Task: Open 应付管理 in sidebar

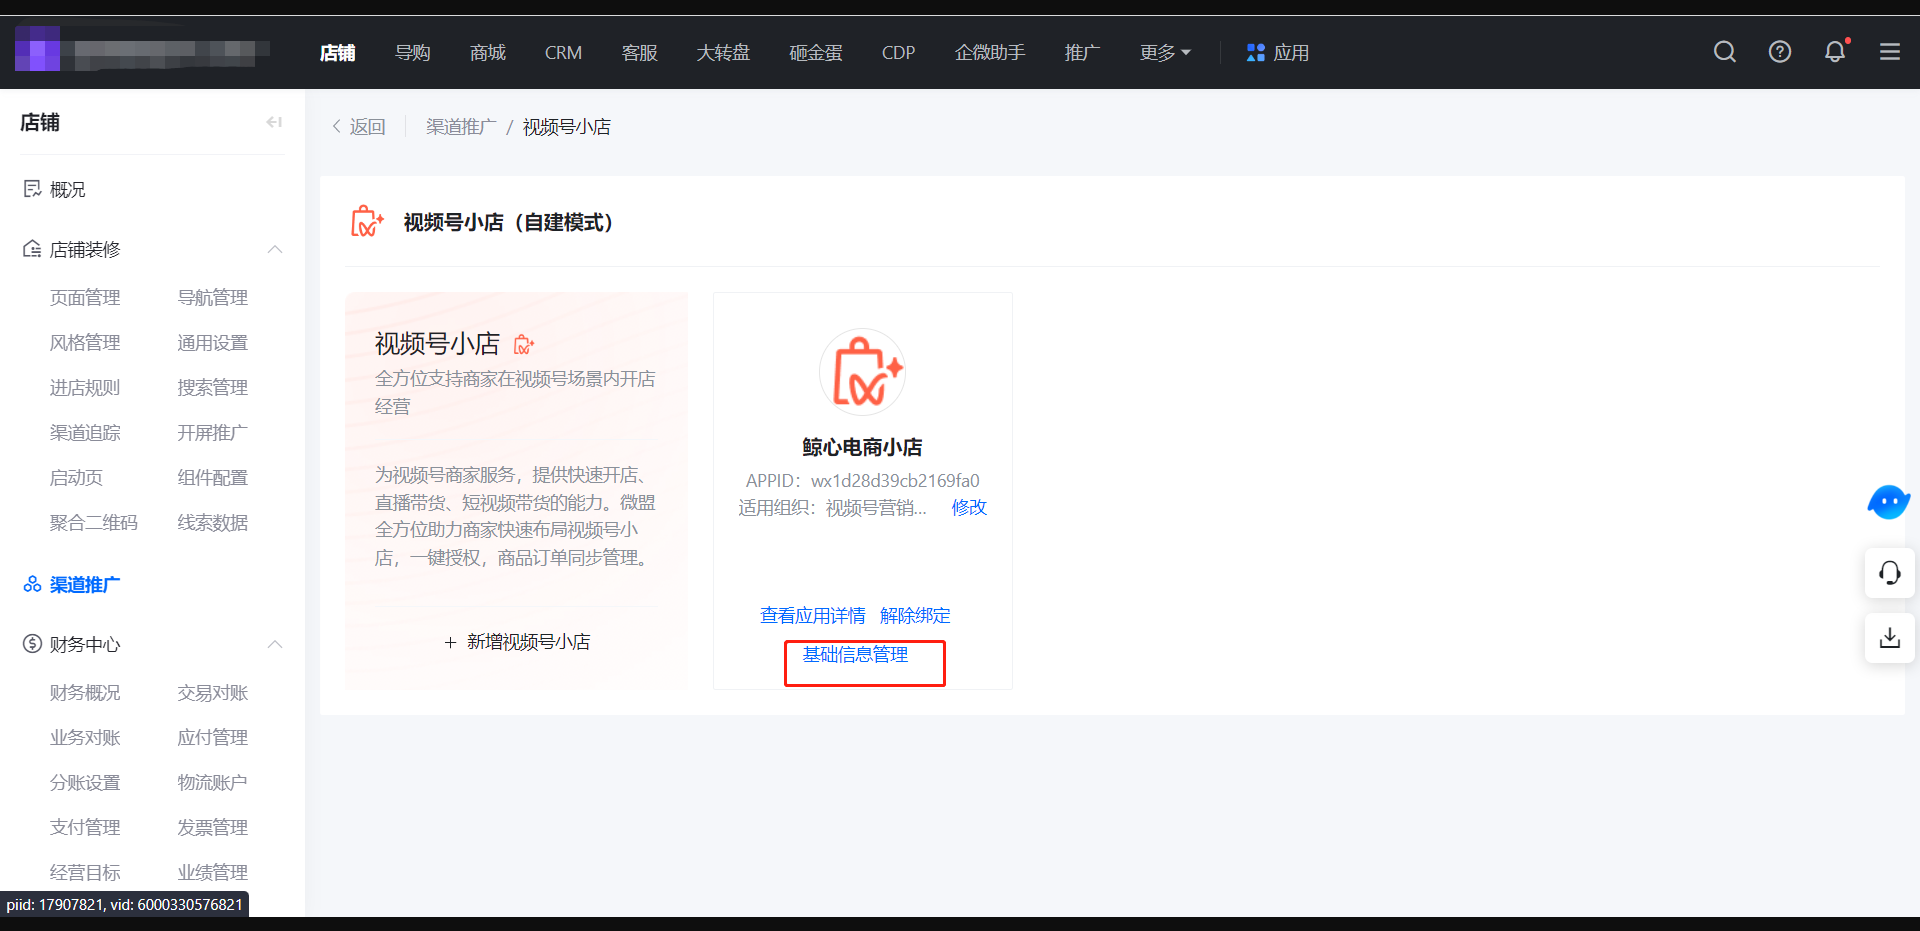Action: click(213, 737)
